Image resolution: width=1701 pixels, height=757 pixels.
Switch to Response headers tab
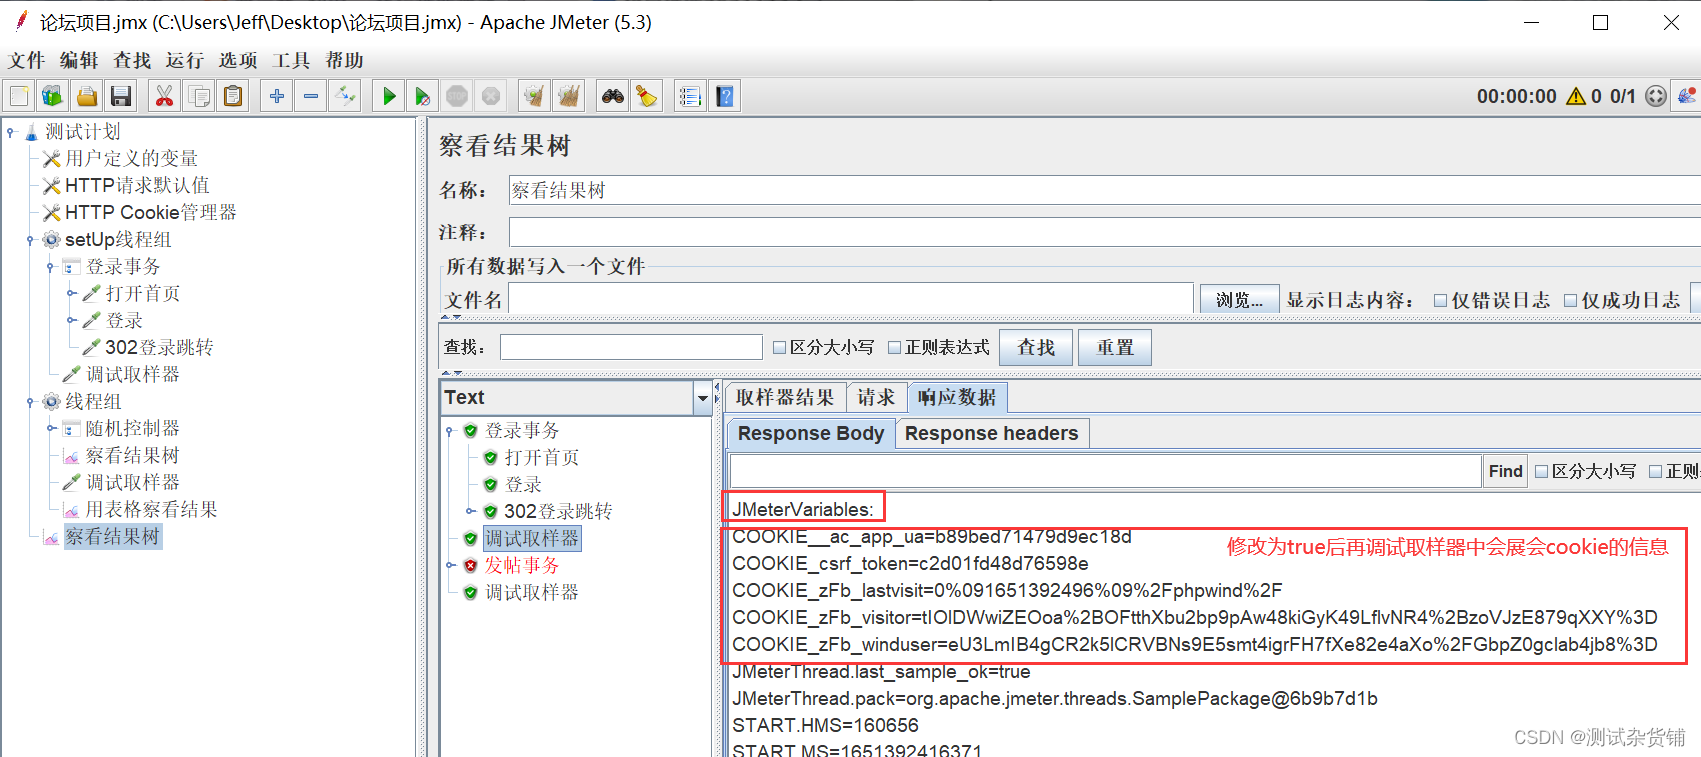pyautogui.click(x=991, y=433)
